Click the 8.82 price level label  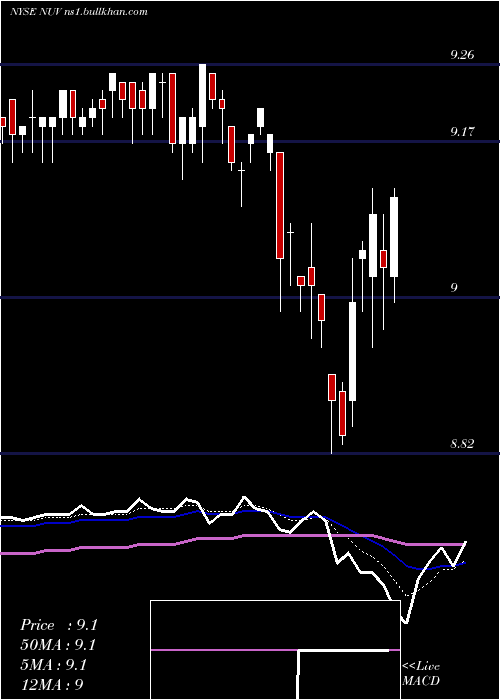(462, 444)
